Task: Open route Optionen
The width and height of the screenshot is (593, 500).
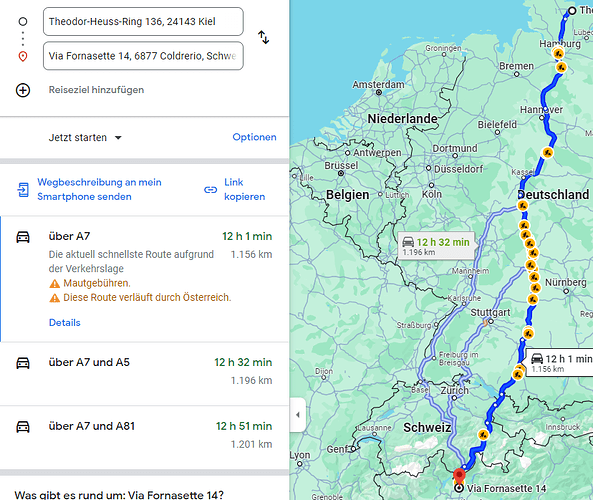Action: point(254,137)
